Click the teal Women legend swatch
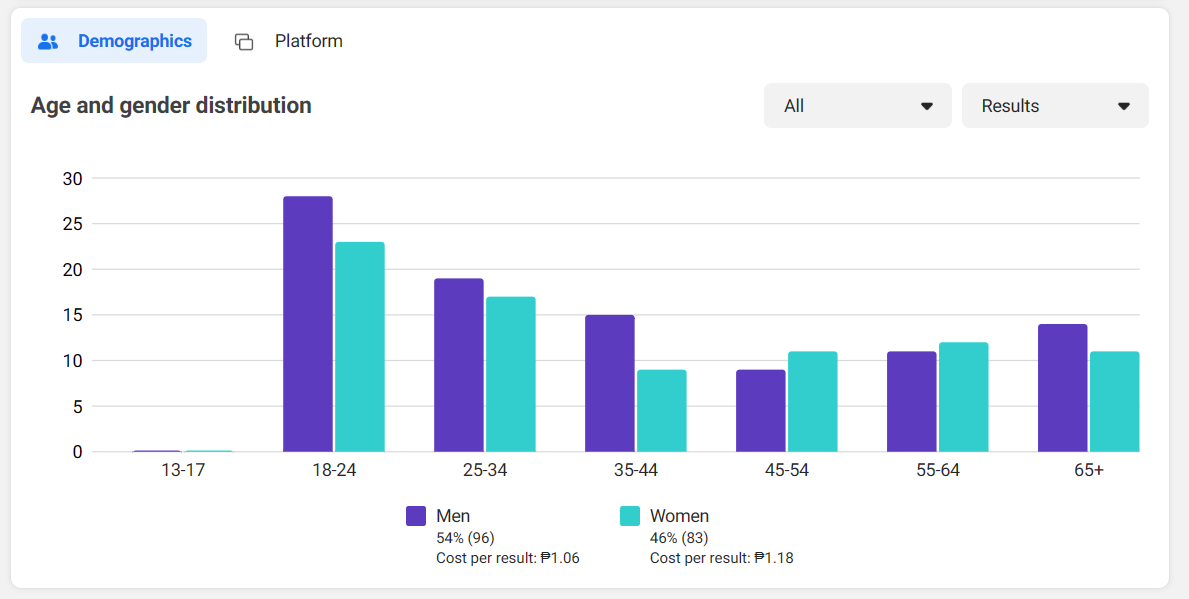Screen dimensions: 1189x599 [630, 516]
